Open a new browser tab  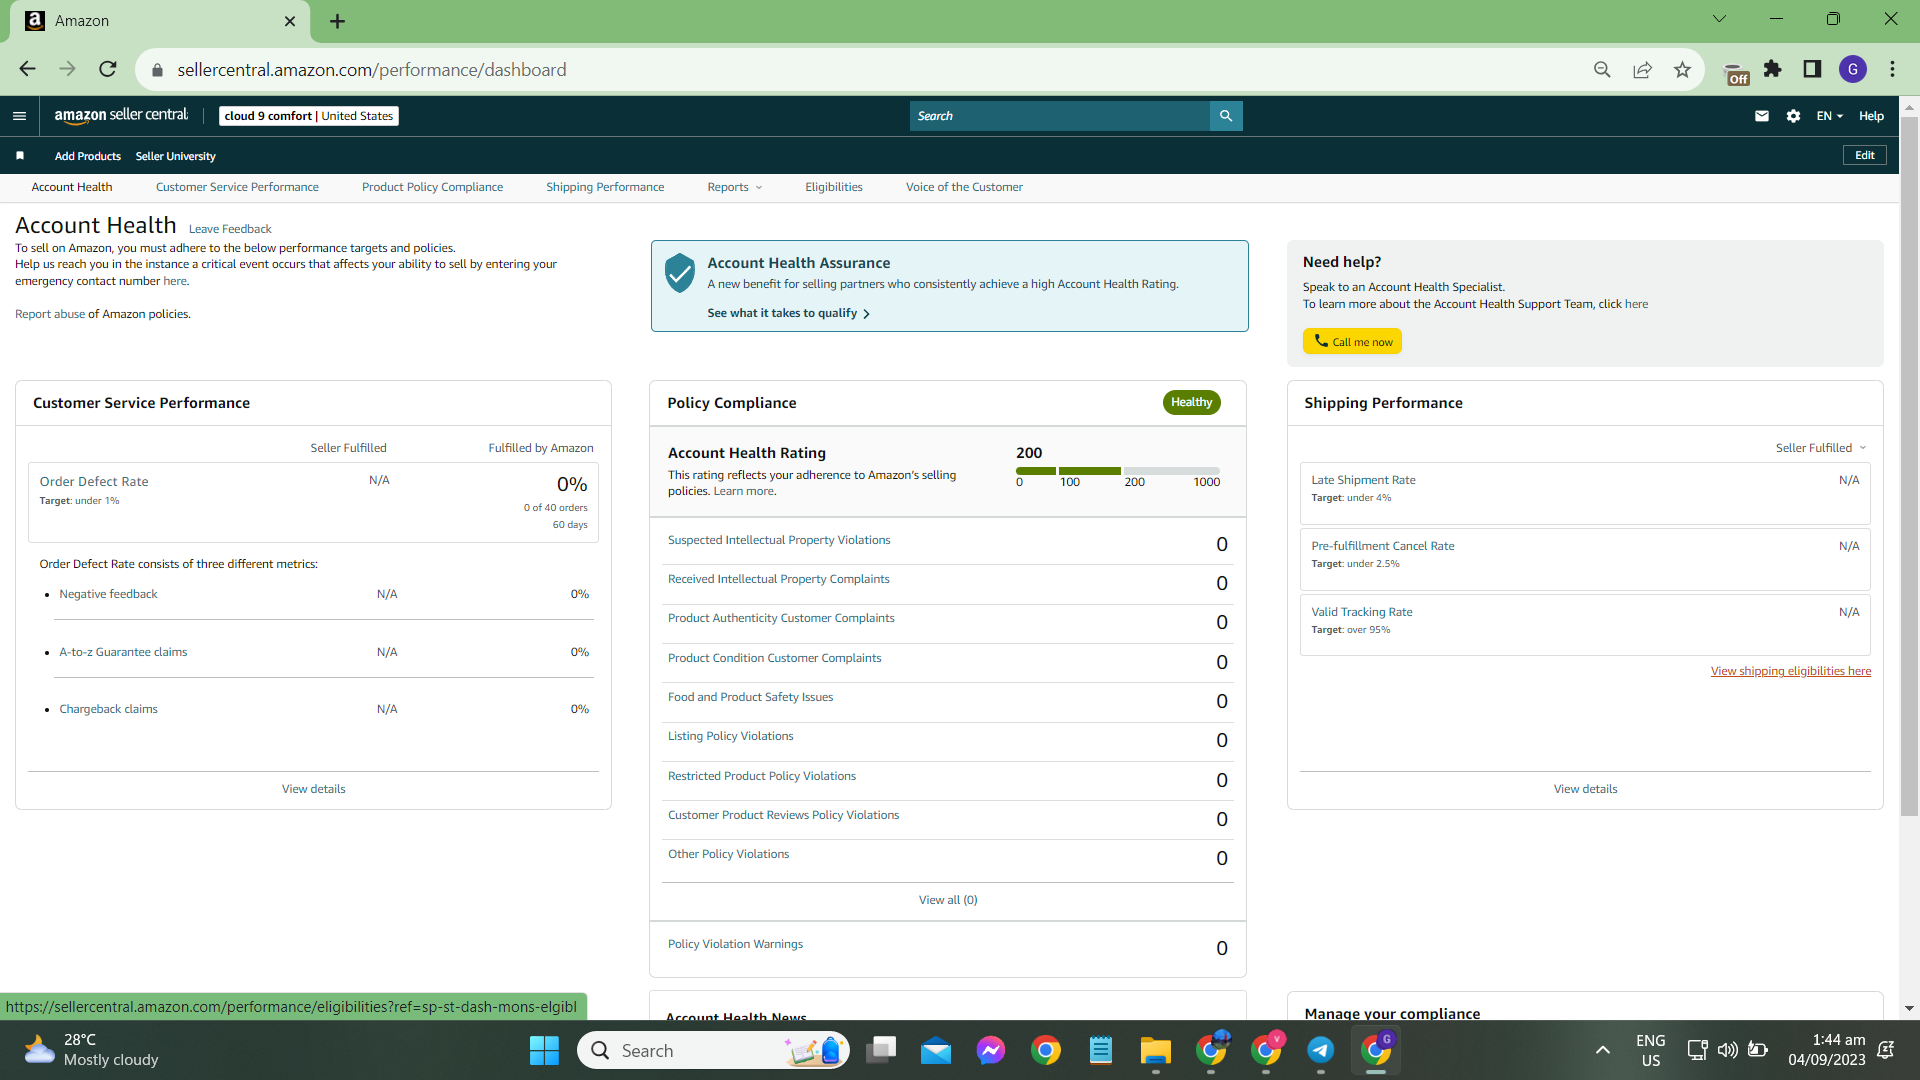[338, 21]
